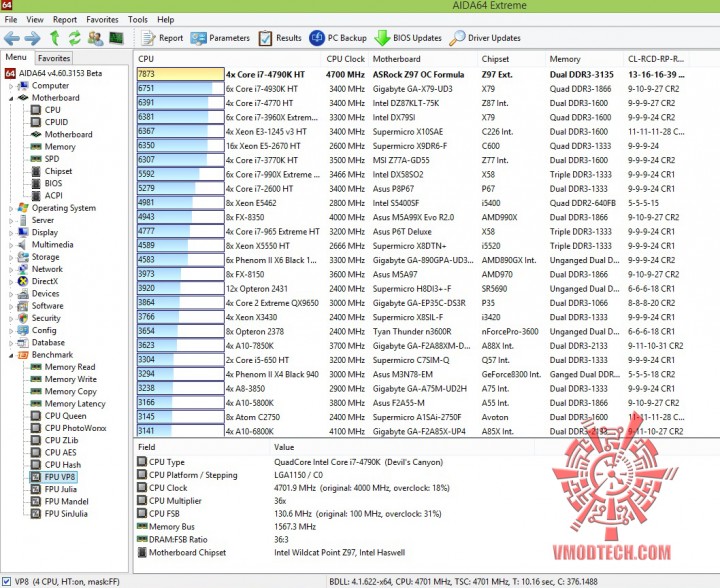The width and height of the screenshot is (720, 588).
Task: Click the green monitor graph toolbar icon
Action: pyautogui.click(x=116, y=38)
